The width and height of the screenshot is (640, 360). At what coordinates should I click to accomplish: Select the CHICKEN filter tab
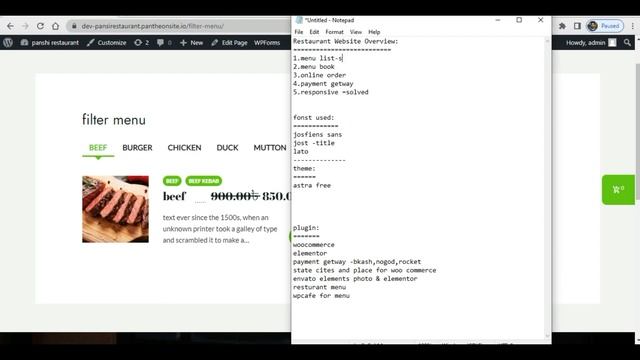184,148
